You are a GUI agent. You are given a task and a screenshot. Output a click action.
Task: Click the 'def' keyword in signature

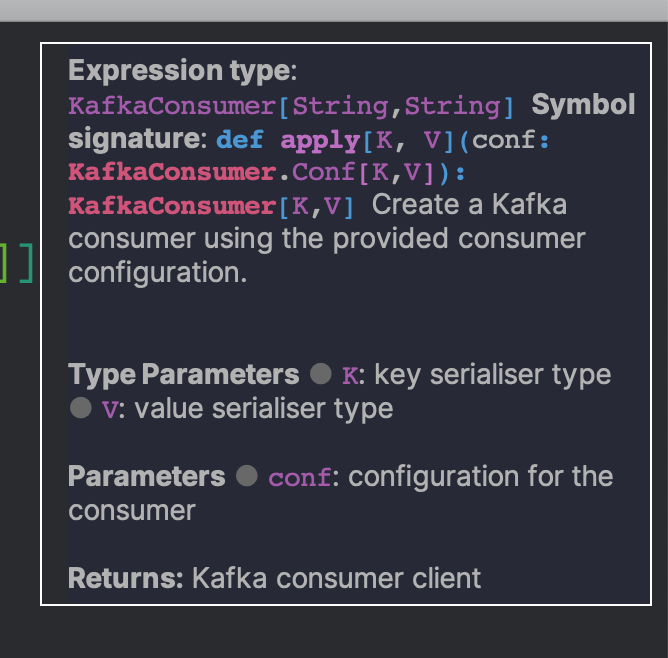240,140
